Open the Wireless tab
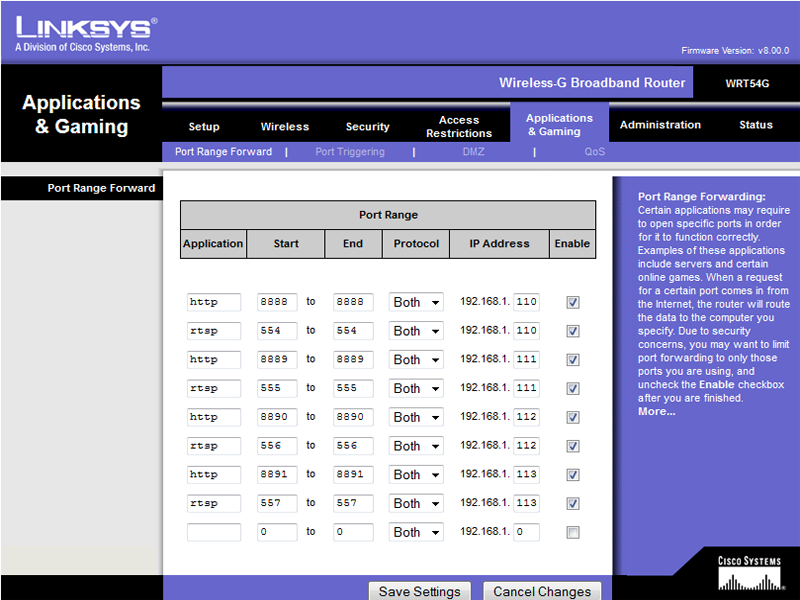 (x=285, y=127)
